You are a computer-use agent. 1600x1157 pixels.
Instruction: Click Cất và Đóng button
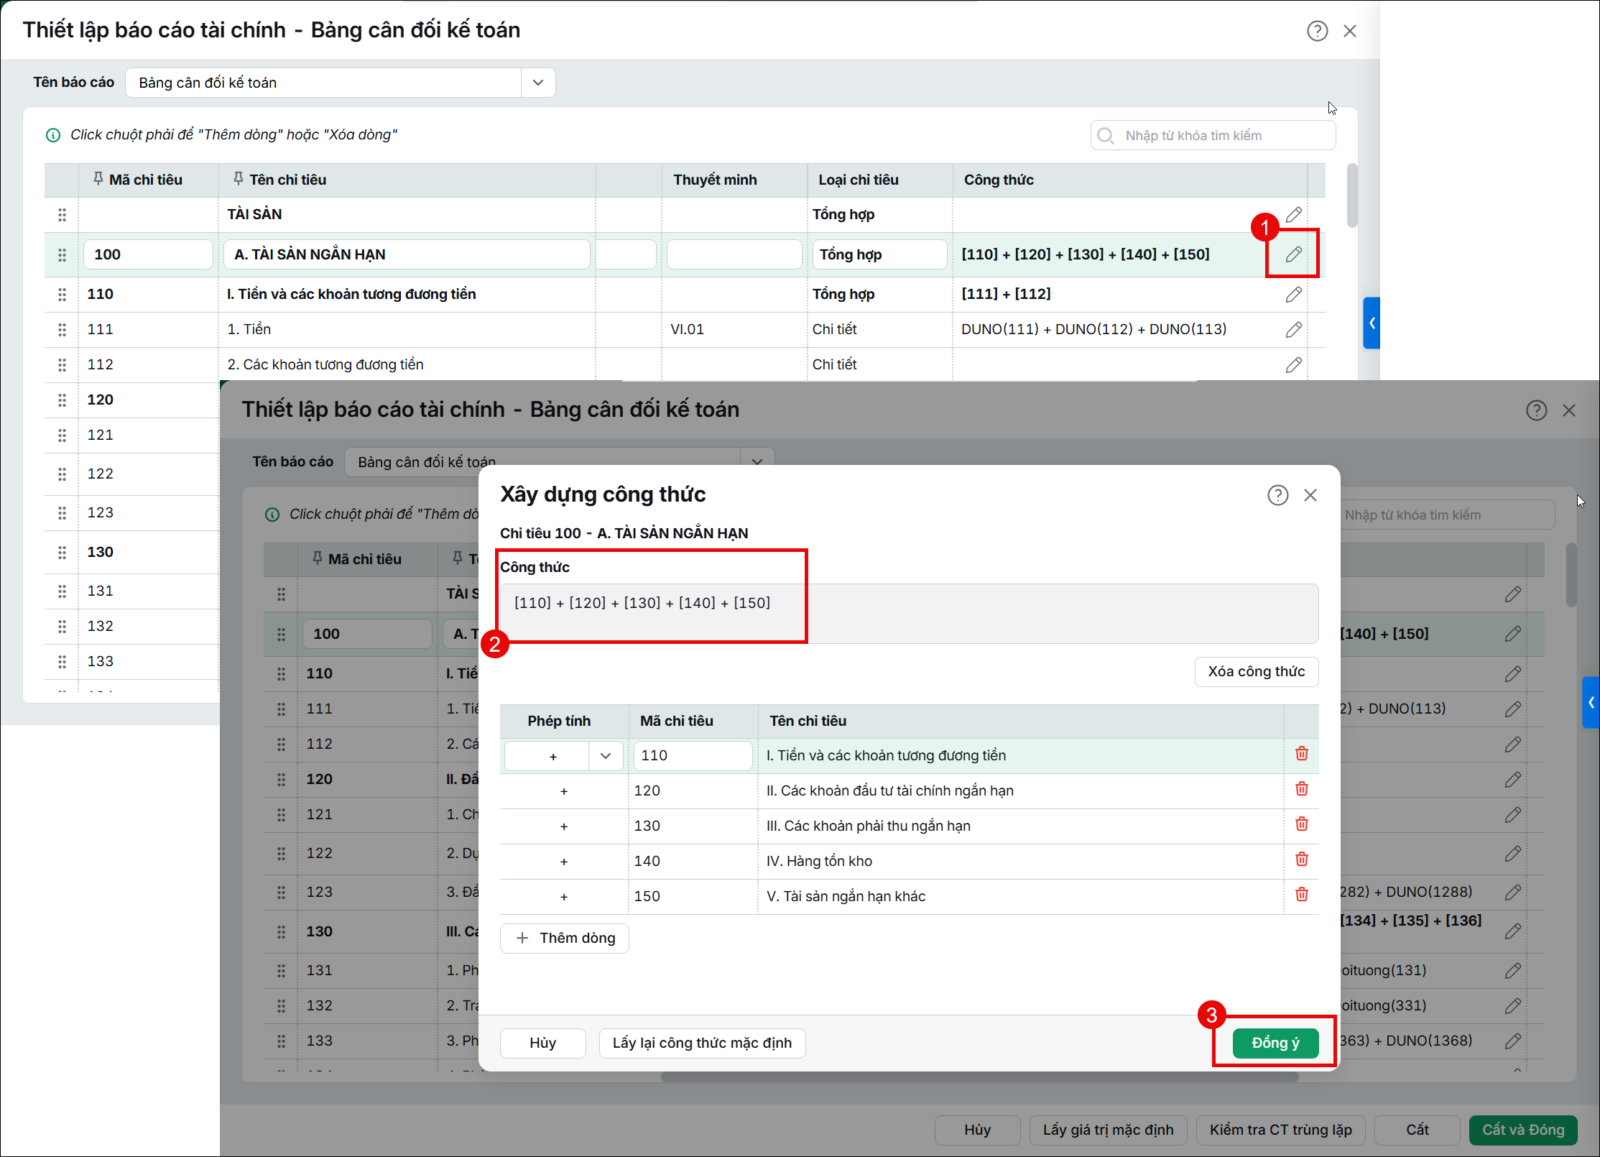point(1523,1130)
